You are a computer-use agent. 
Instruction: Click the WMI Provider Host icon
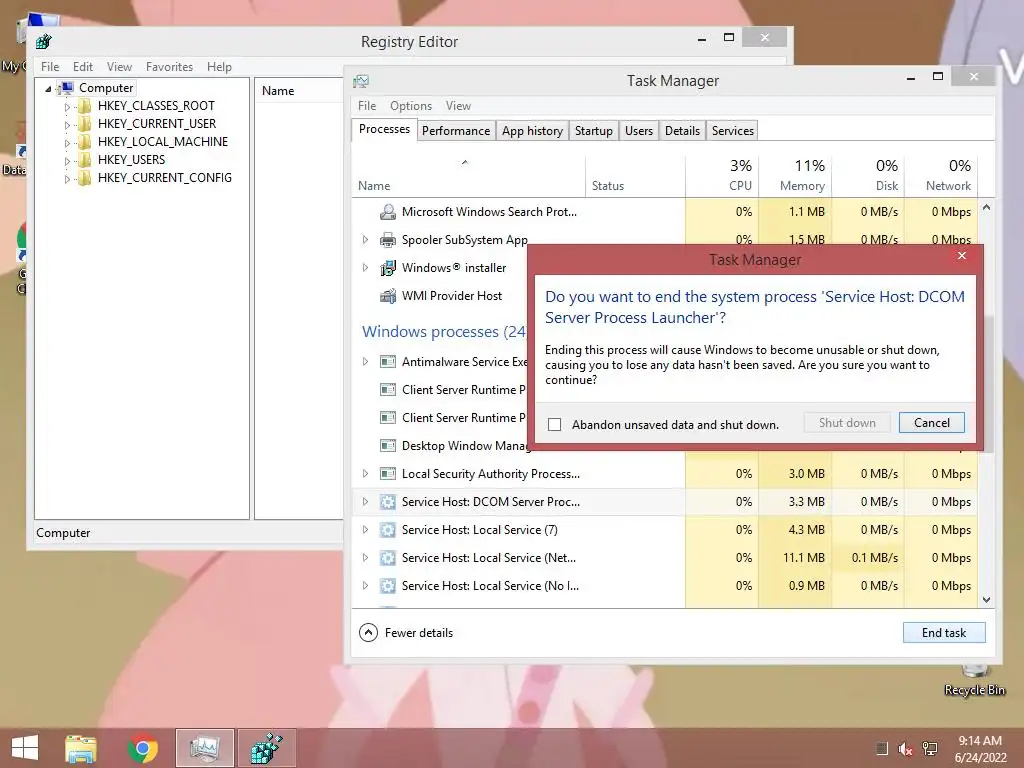click(388, 296)
